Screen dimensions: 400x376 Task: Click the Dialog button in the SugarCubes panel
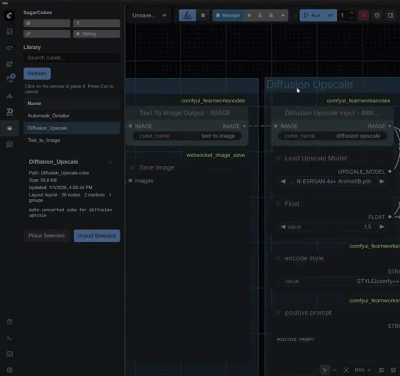97,34
